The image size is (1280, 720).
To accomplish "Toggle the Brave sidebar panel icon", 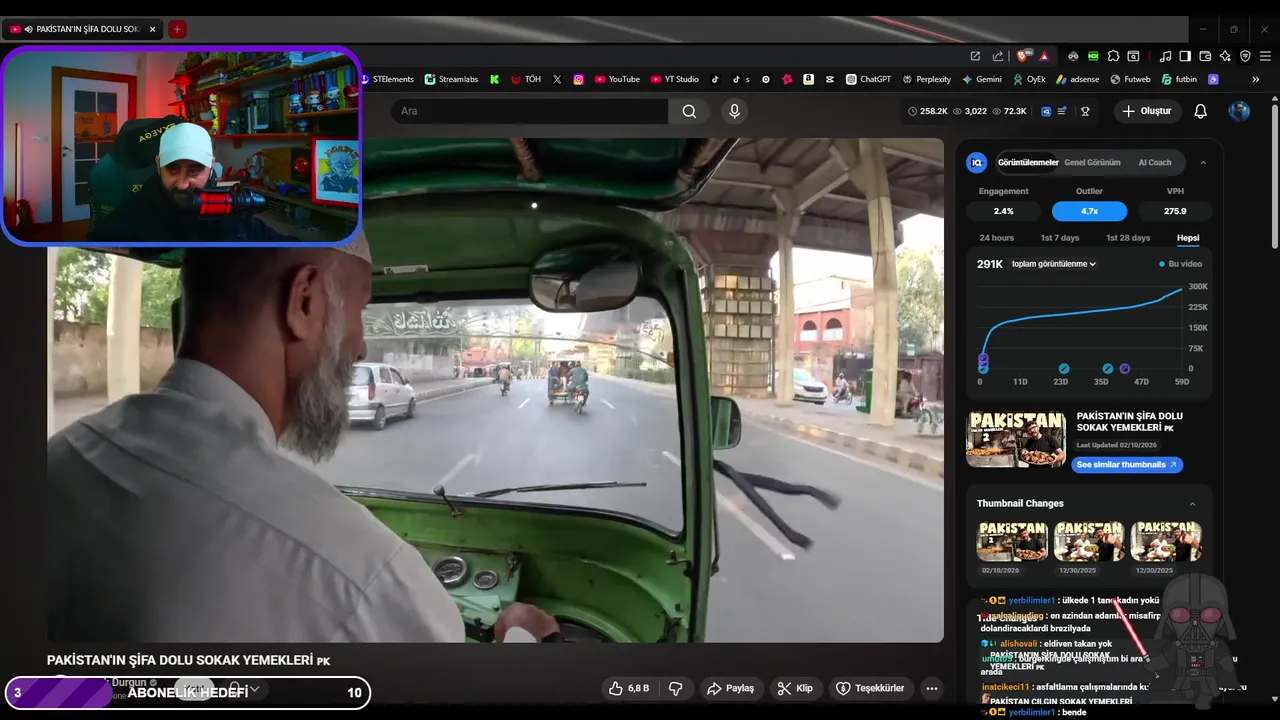I will [x=1185, y=56].
